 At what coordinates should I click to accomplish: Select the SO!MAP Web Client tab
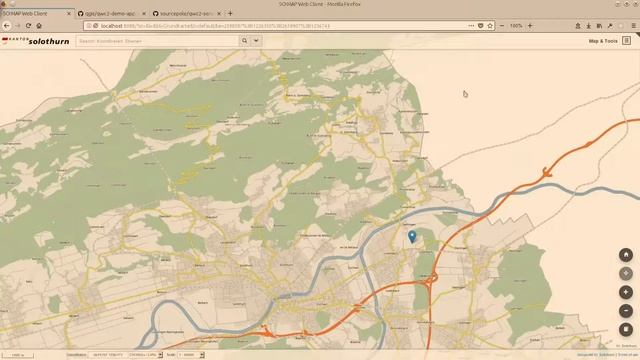(37, 13)
